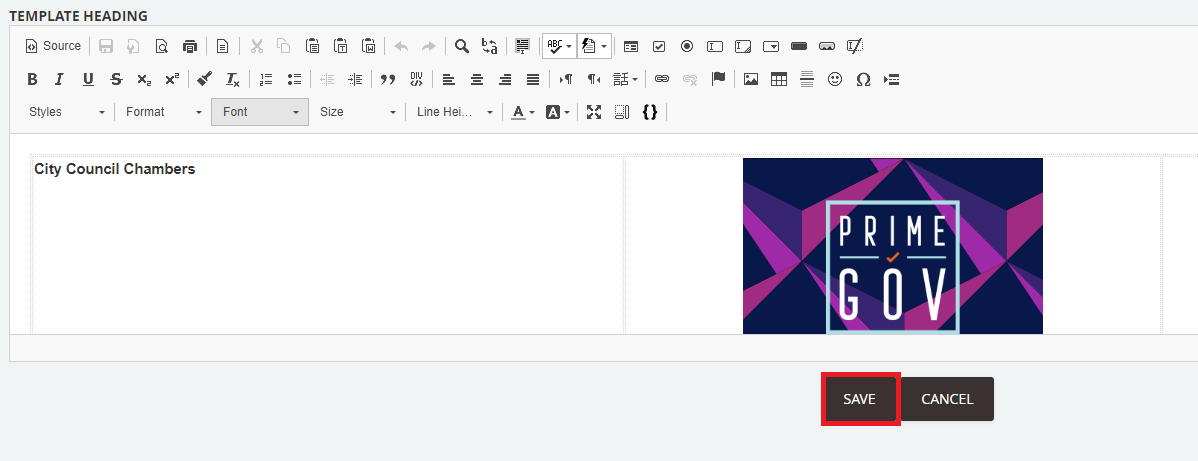Open the Size dropdown
The image size is (1198, 461).
[358, 112]
